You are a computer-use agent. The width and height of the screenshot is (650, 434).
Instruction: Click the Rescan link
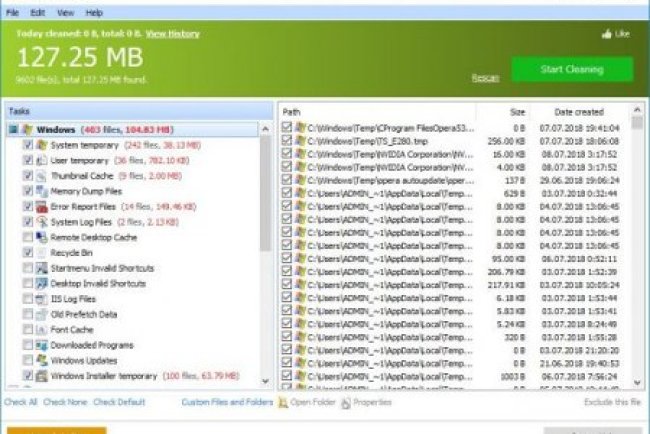click(x=485, y=77)
